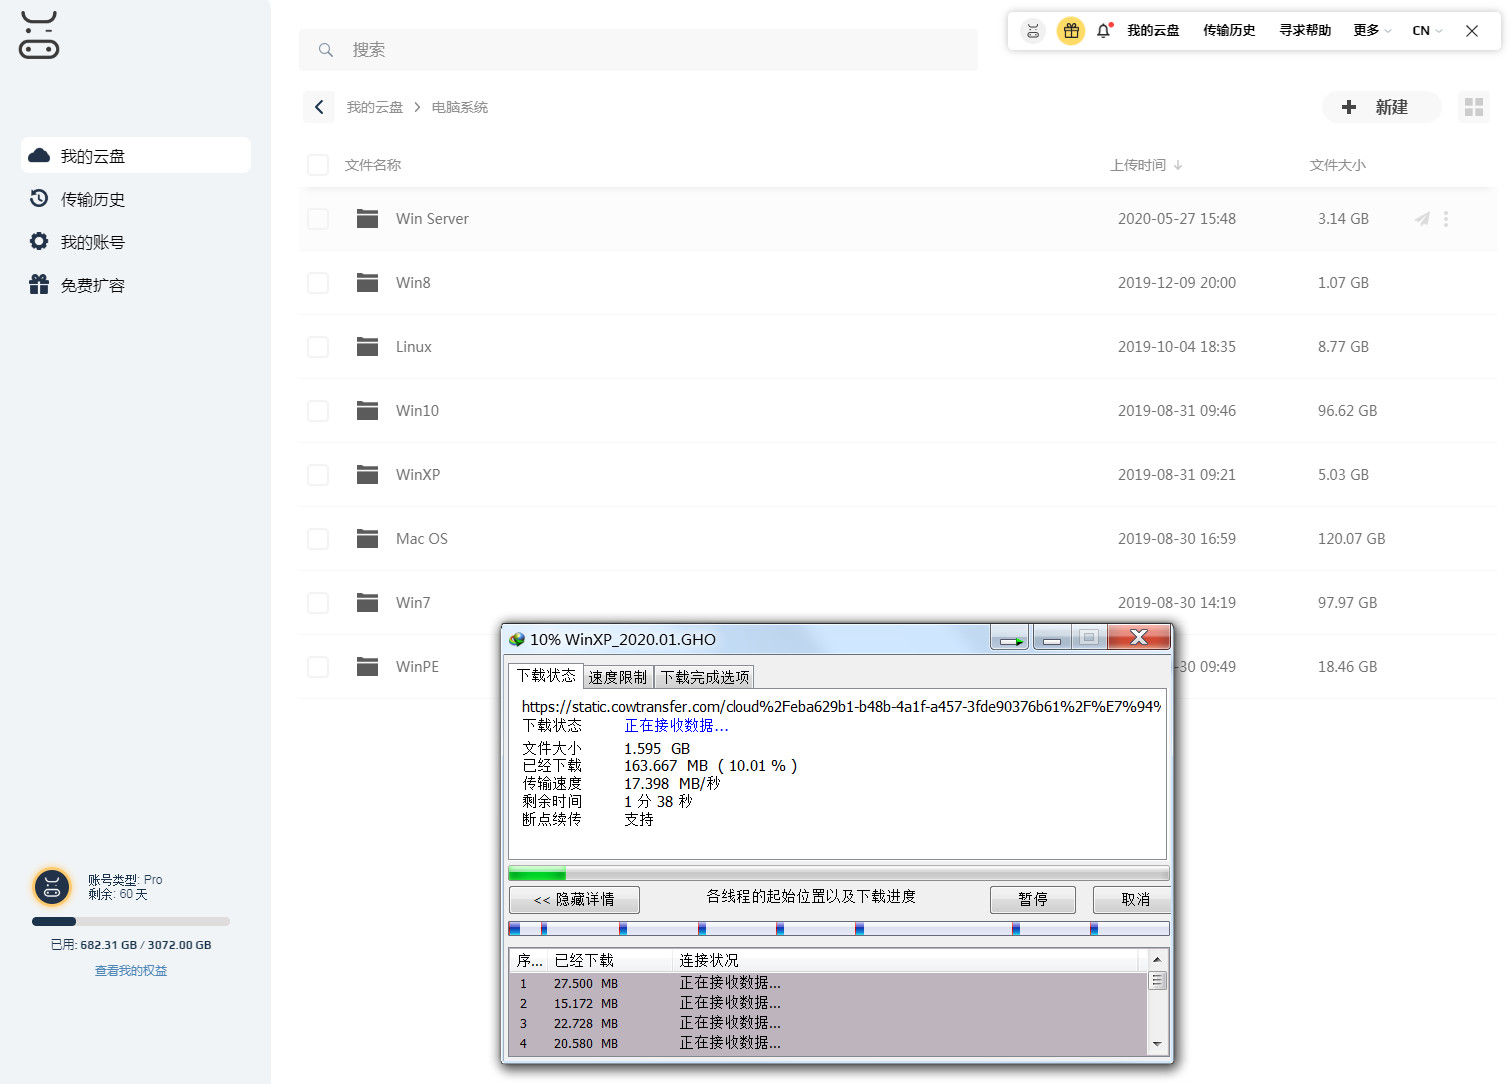This screenshot has height=1084, width=1512.
Task: Check the Linux row checkbox
Action: pyautogui.click(x=318, y=347)
